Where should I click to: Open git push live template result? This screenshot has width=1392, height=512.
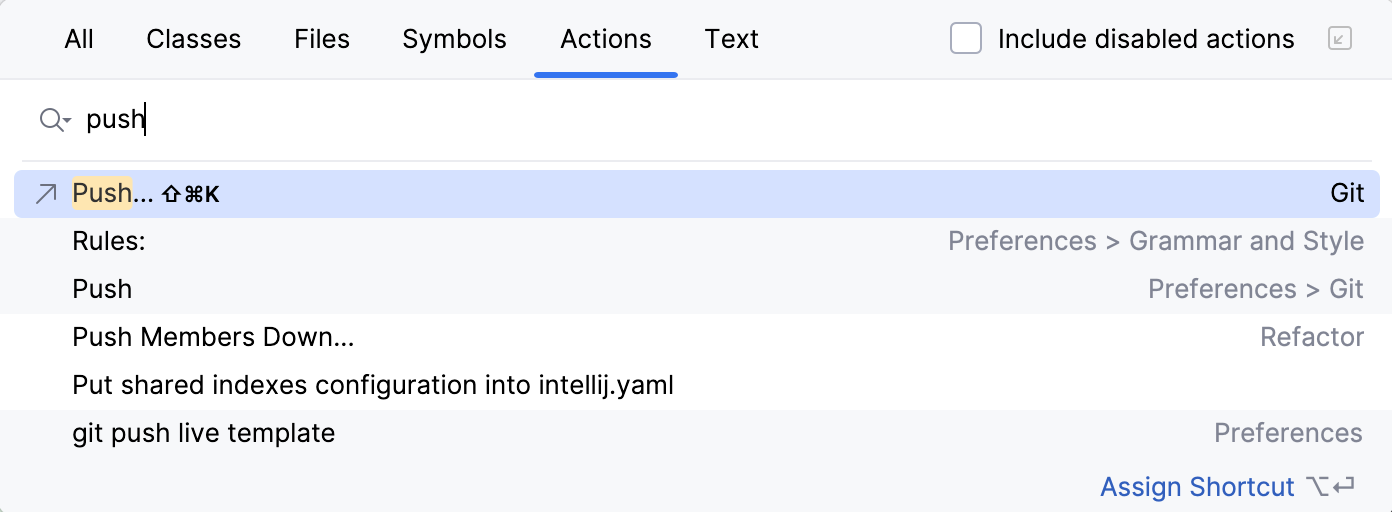pos(204,433)
